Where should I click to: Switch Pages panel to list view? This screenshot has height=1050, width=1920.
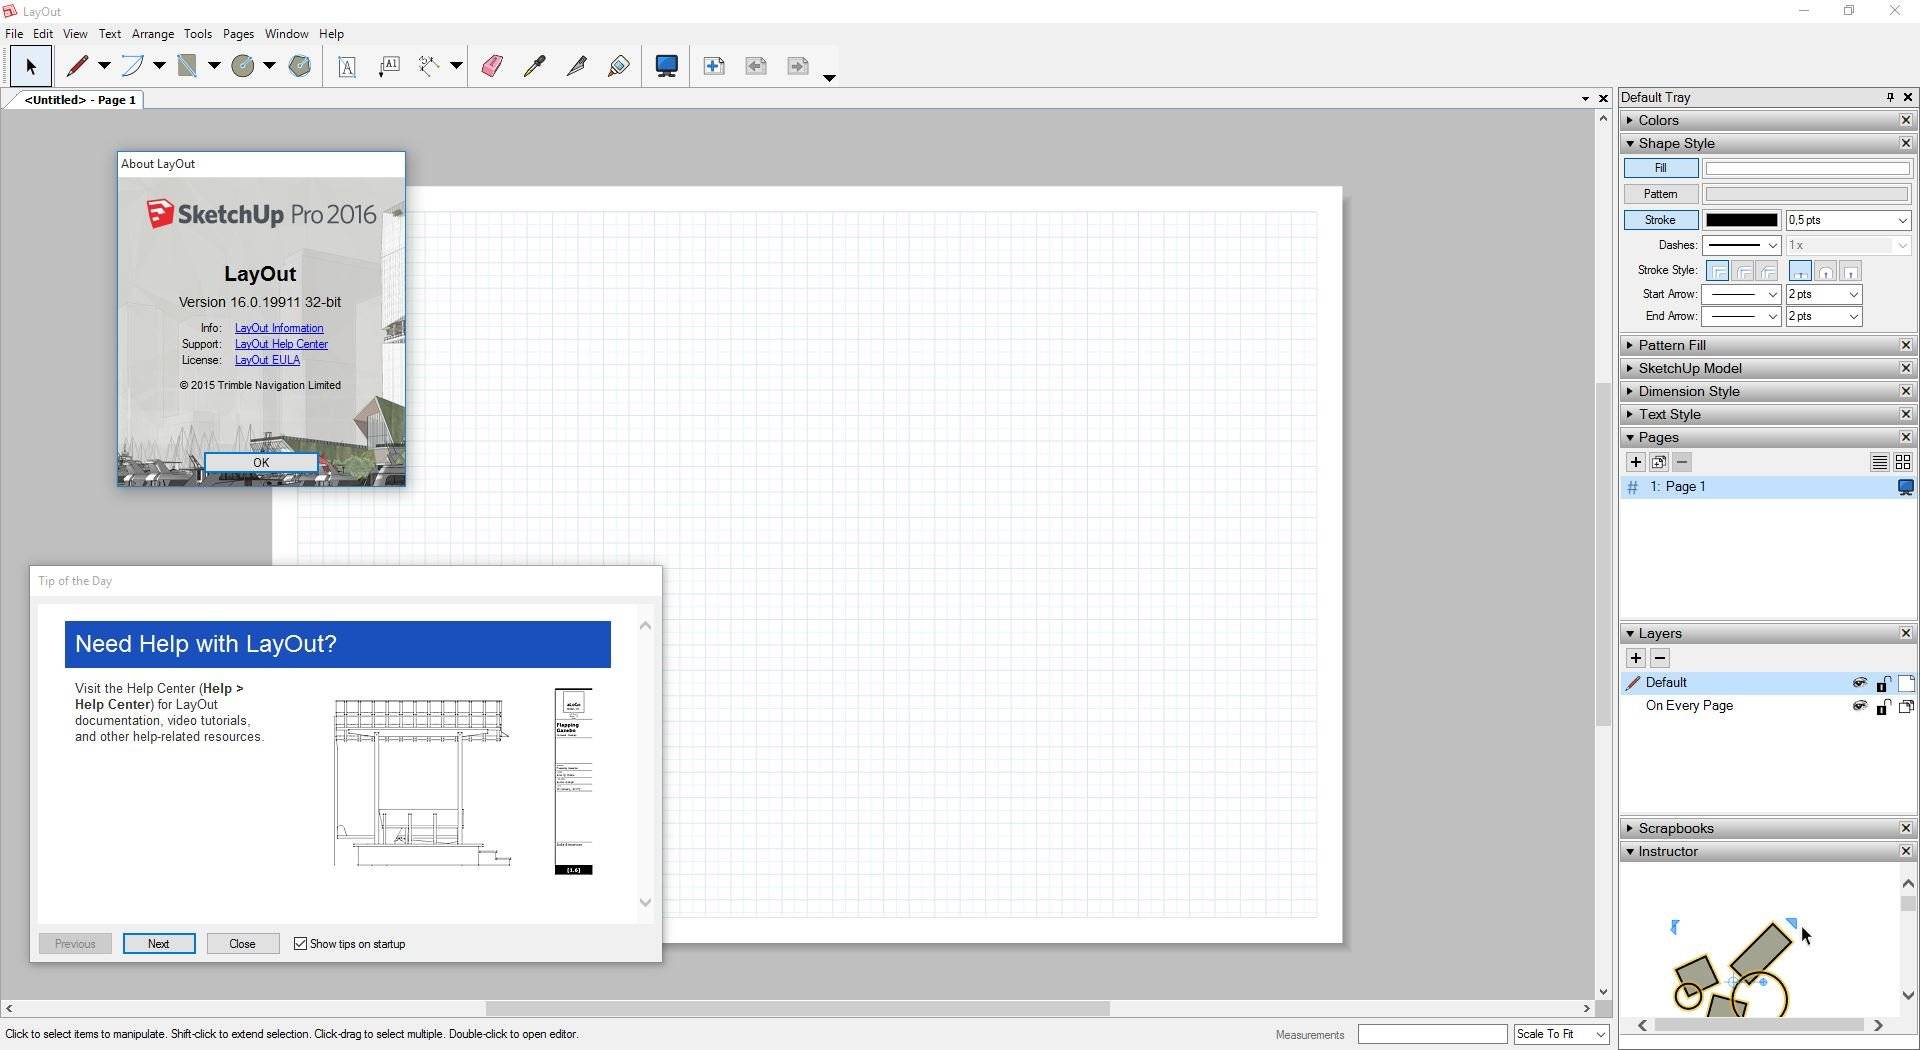click(x=1879, y=462)
